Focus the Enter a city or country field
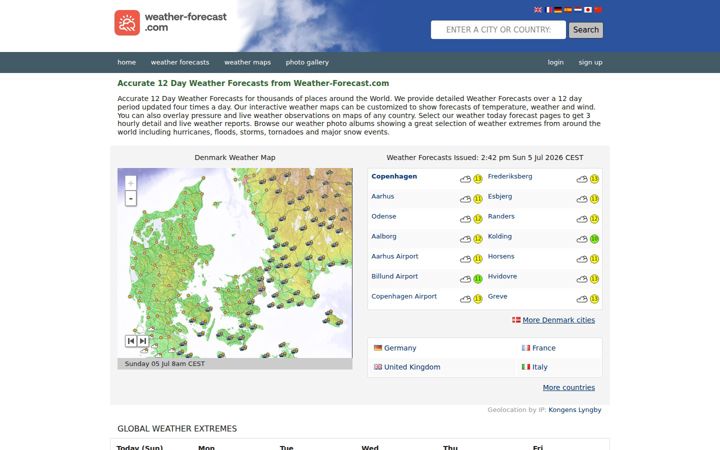Viewport: 720px width, 450px height. point(498,30)
